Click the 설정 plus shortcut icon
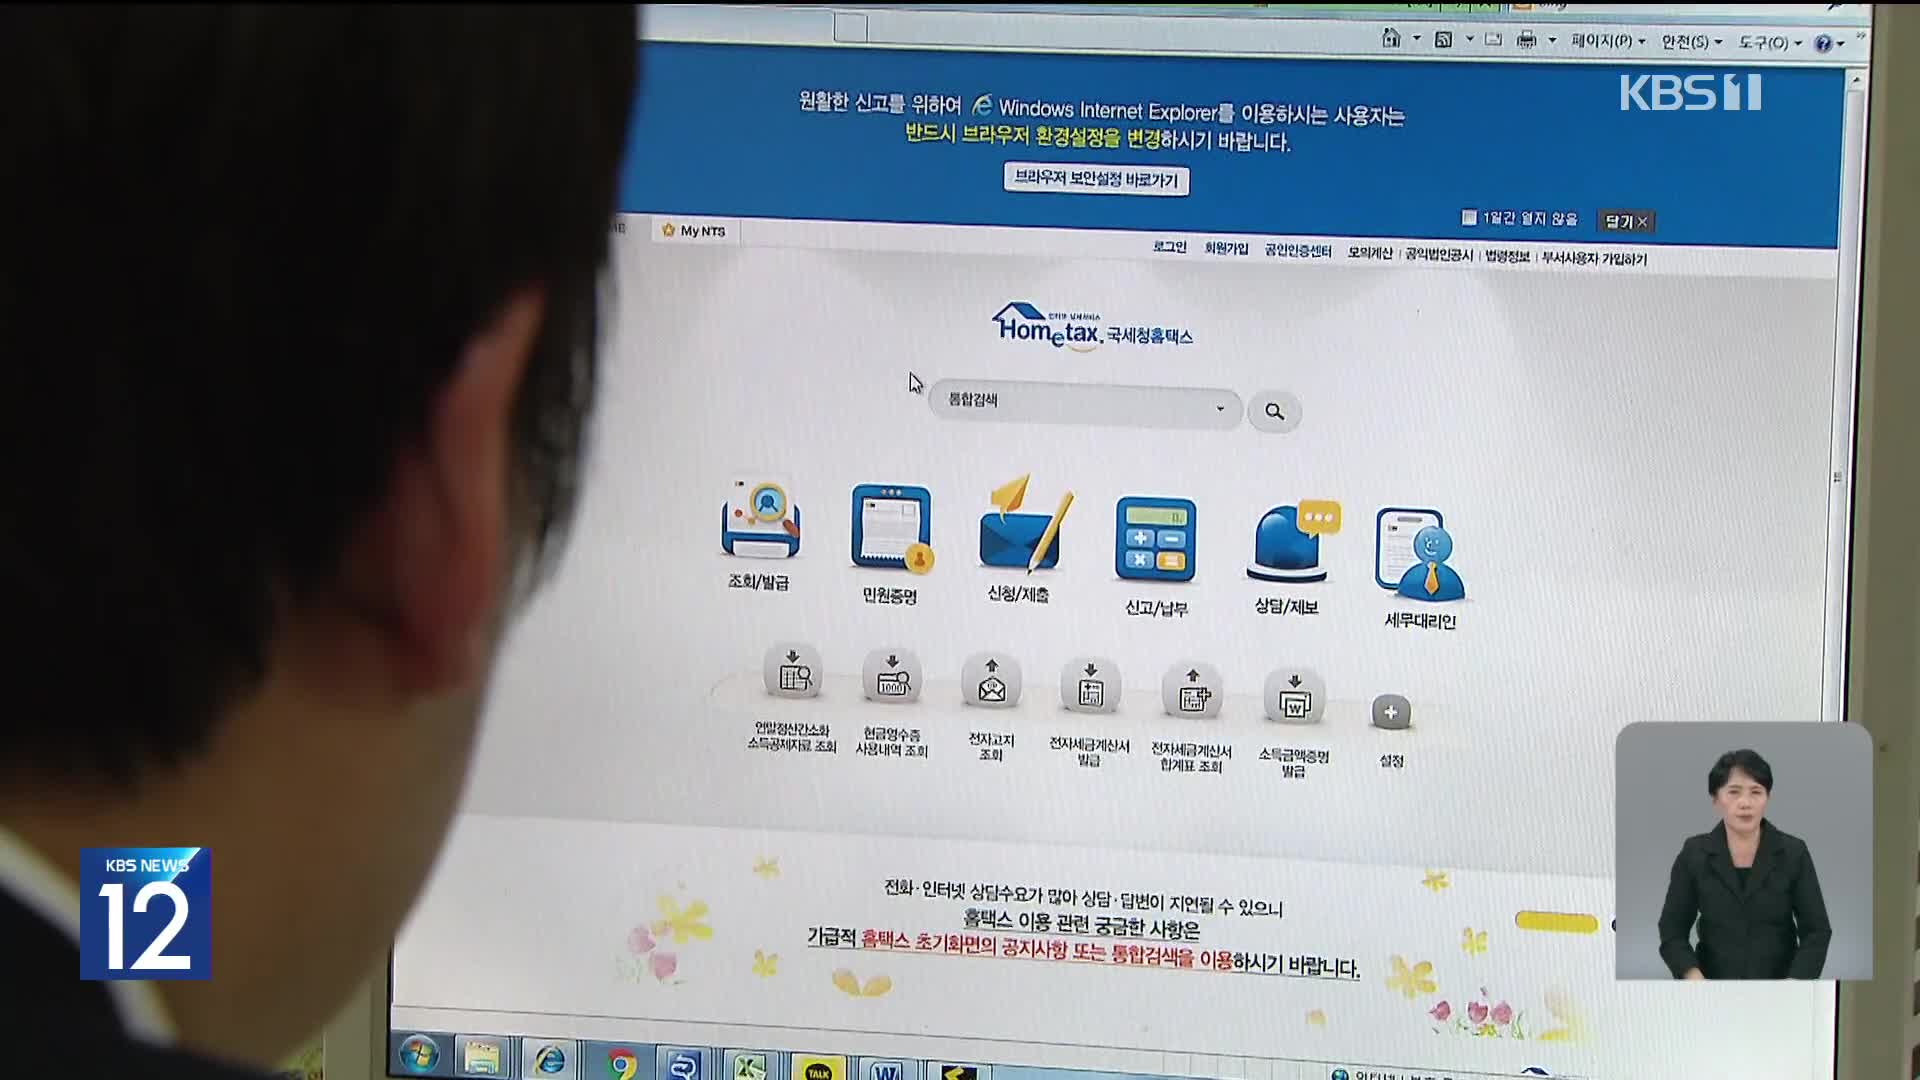Viewport: 1920px width, 1080px height. point(1391,713)
